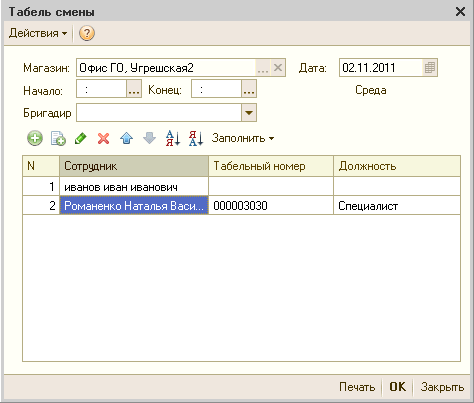Screen dimensions: 474x403
Task: Click the Специалист cell
Action: [397, 205]
